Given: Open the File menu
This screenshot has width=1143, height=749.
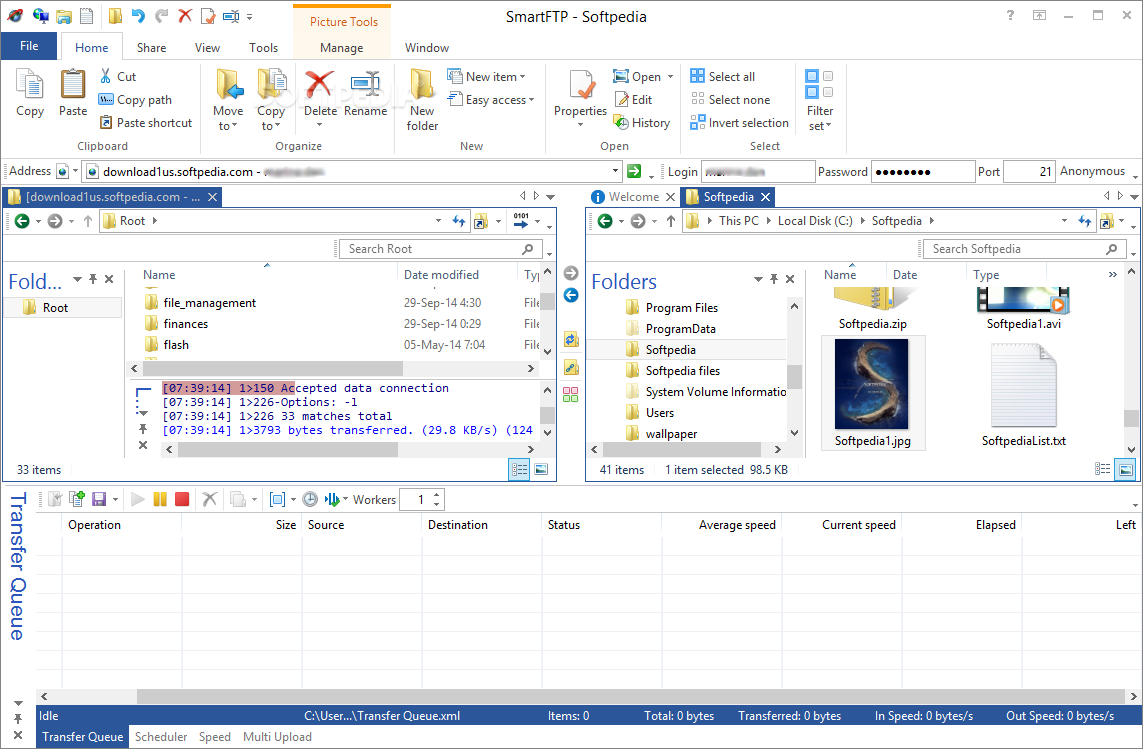Looking at the screenshot, I should point(29,46).
